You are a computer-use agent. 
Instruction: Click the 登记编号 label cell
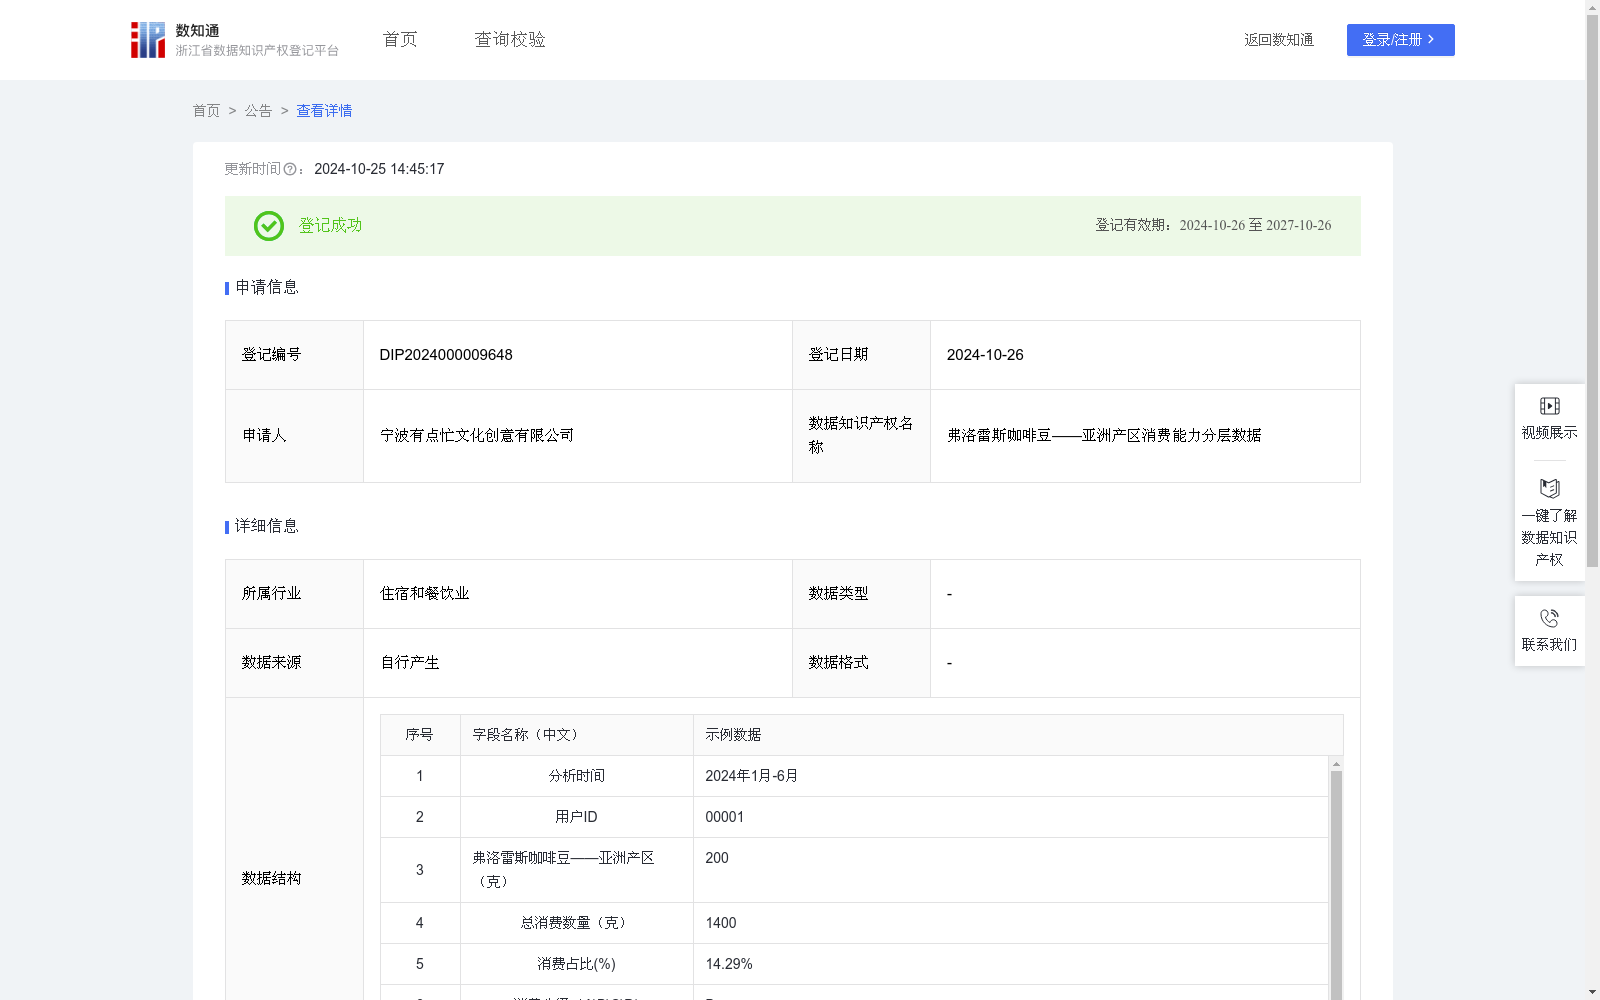[294, 355]
